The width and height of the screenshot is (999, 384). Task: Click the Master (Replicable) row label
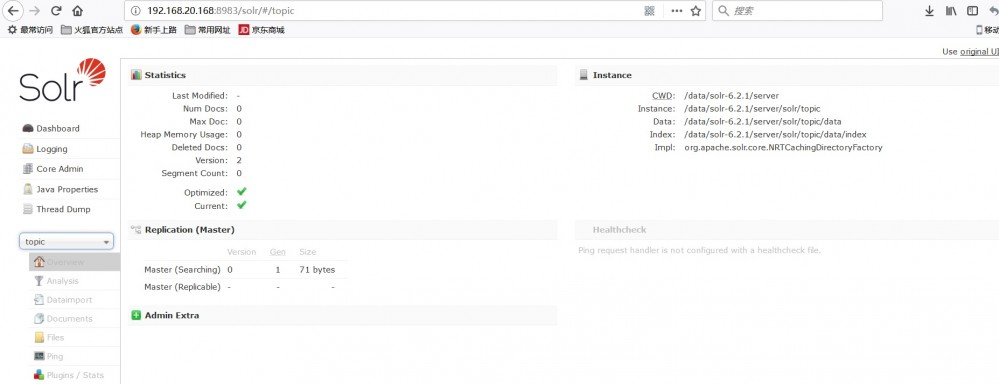[x=182, y=287]
